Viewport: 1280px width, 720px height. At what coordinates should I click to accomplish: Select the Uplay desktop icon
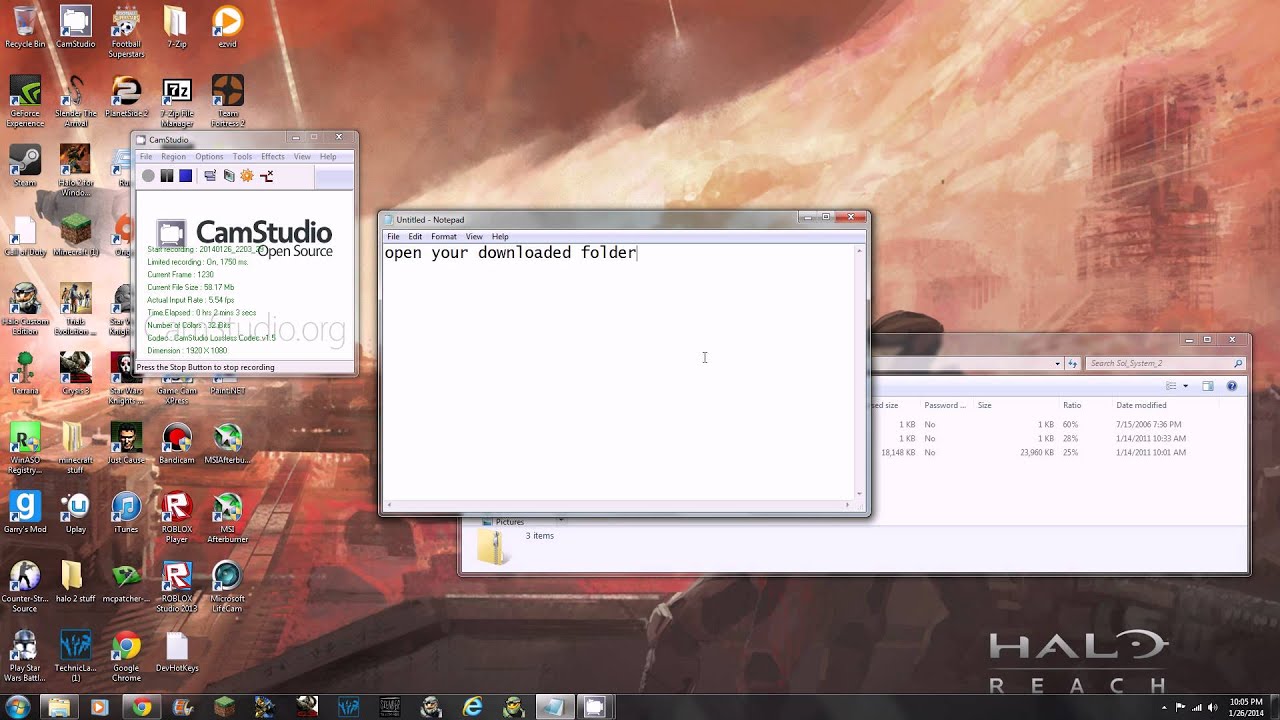(76, 513)
